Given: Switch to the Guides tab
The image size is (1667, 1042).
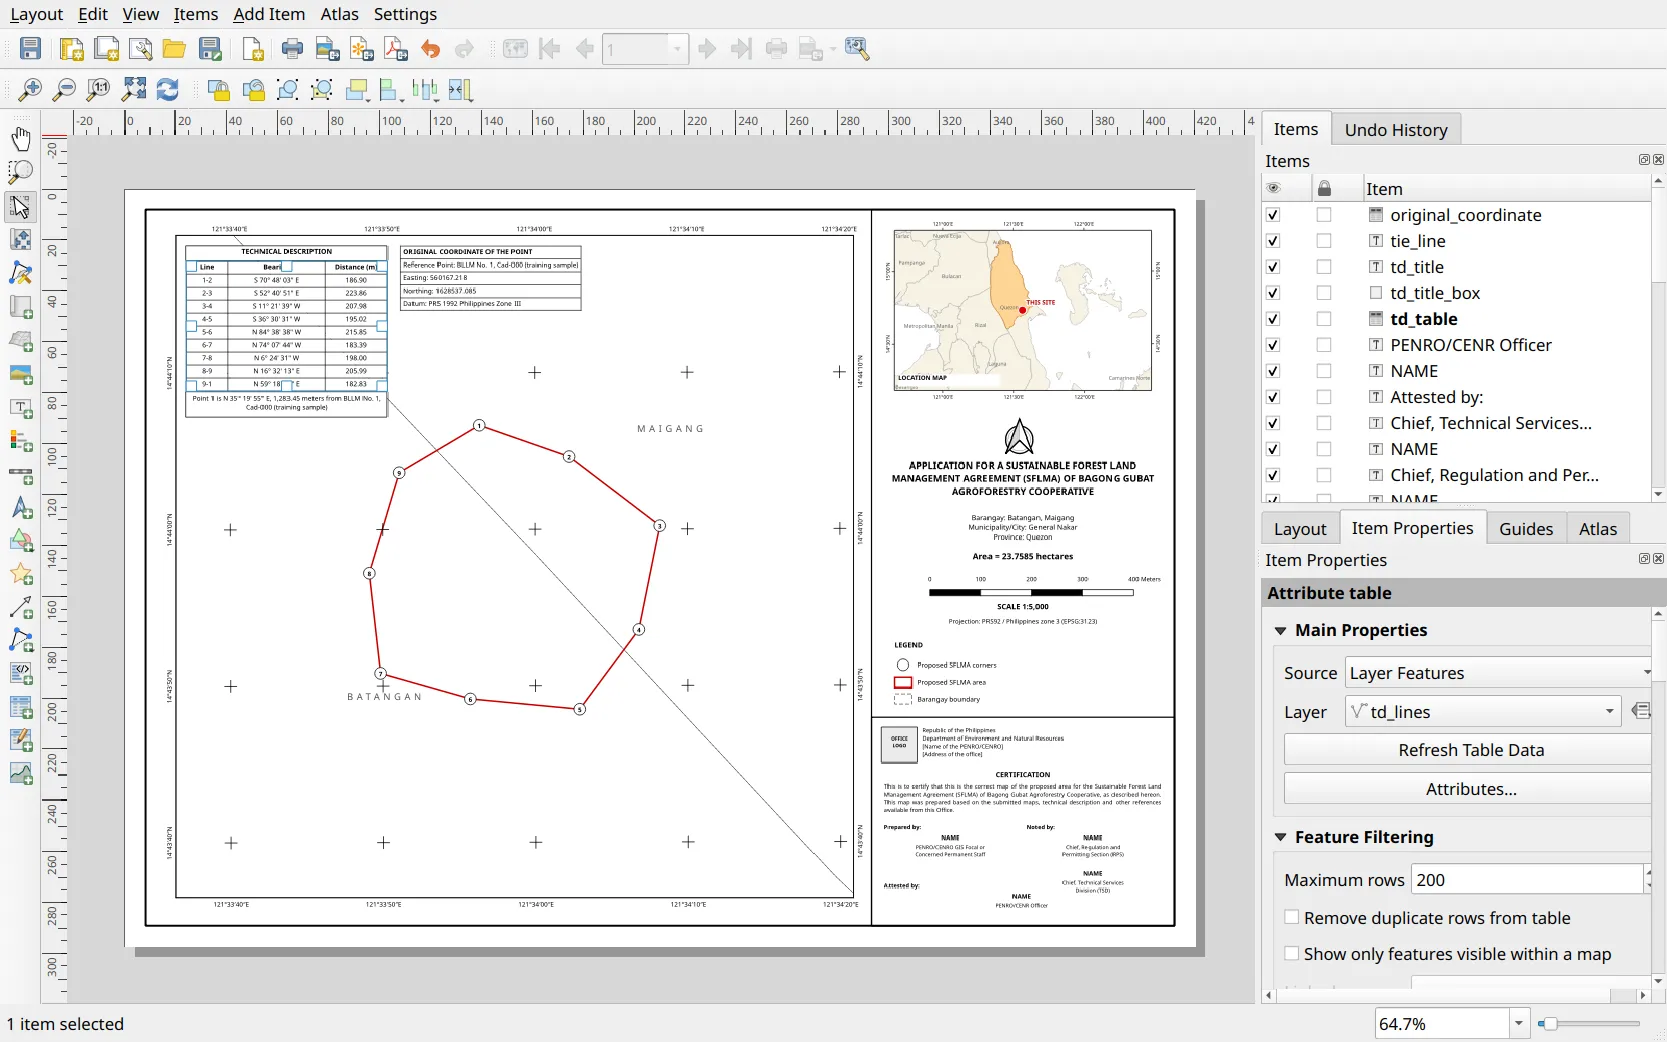Looking at the screenshot, I should coord(1526,529).
